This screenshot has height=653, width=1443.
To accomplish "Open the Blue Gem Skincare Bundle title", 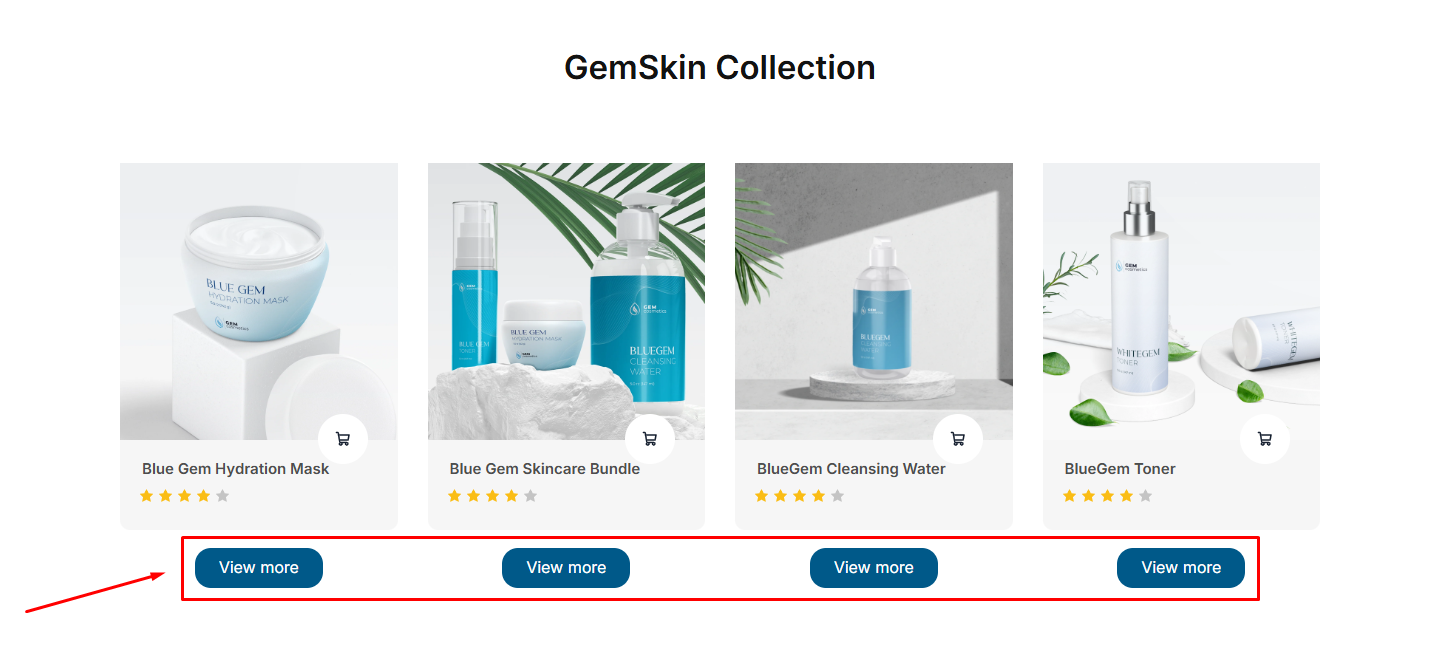I will coord(545,469).
